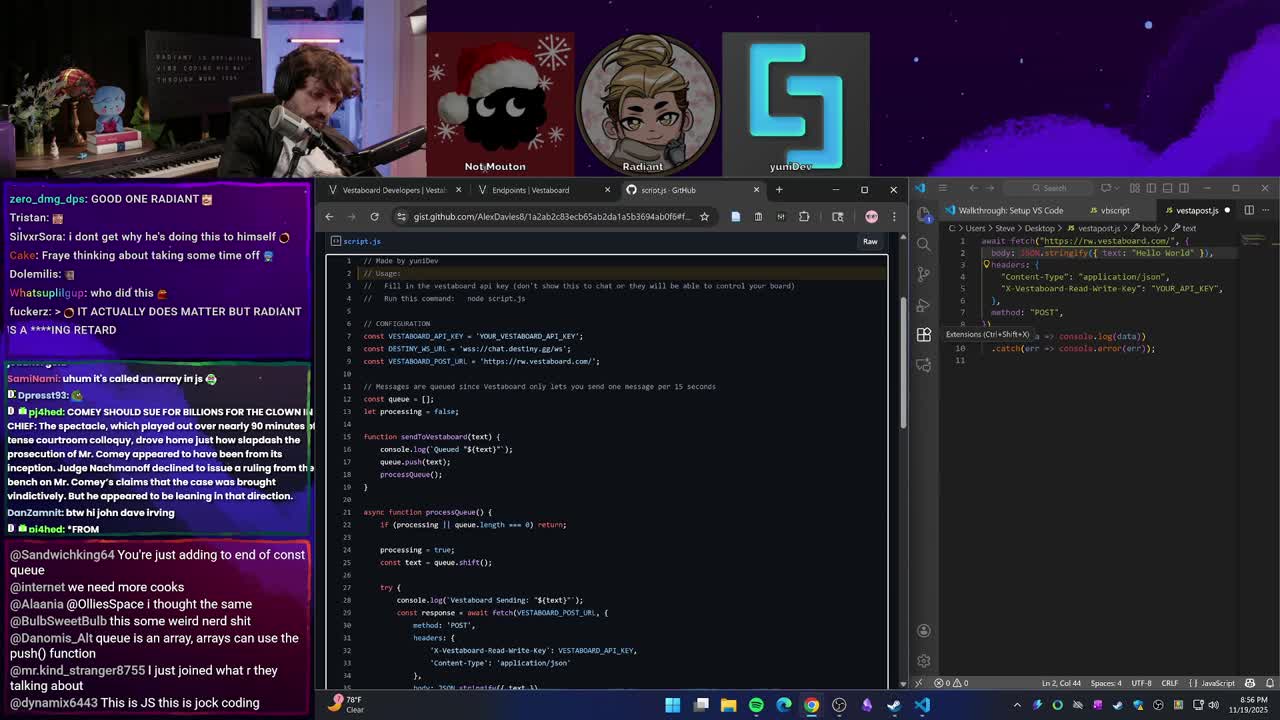
Task: Open the JavaScript language mode picker
Action: click(1217, 683)
